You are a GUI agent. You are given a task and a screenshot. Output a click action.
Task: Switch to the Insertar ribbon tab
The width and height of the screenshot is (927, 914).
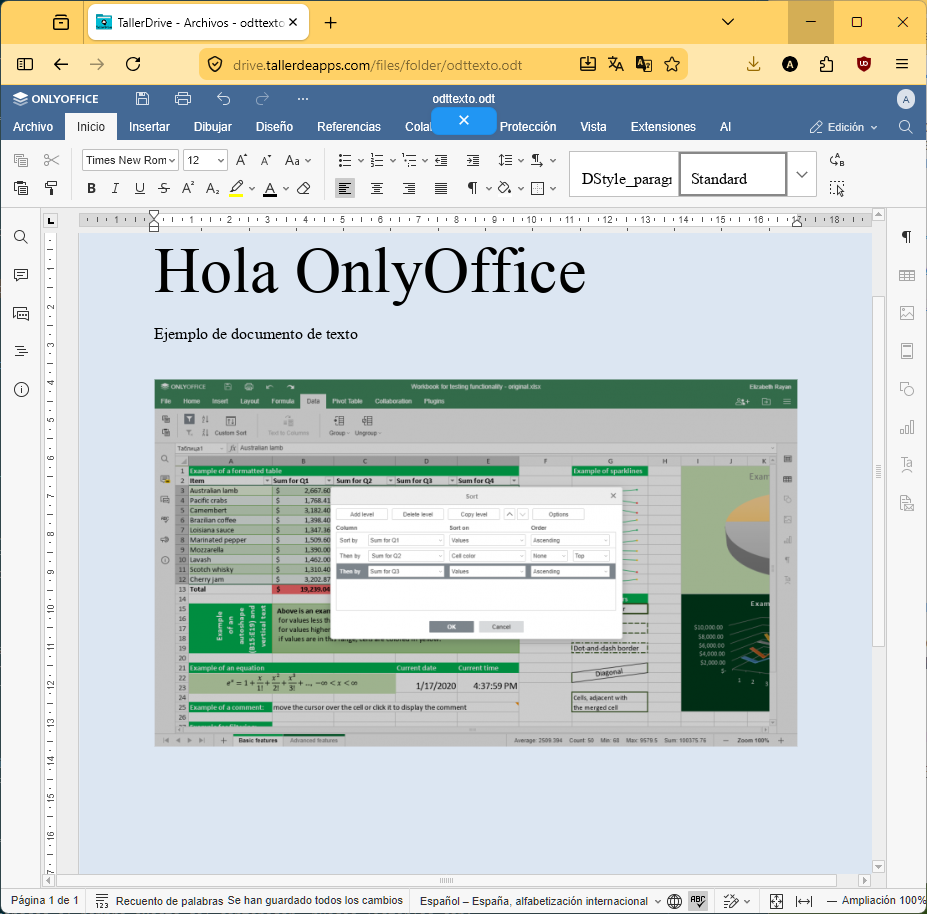tap(149, 127)
